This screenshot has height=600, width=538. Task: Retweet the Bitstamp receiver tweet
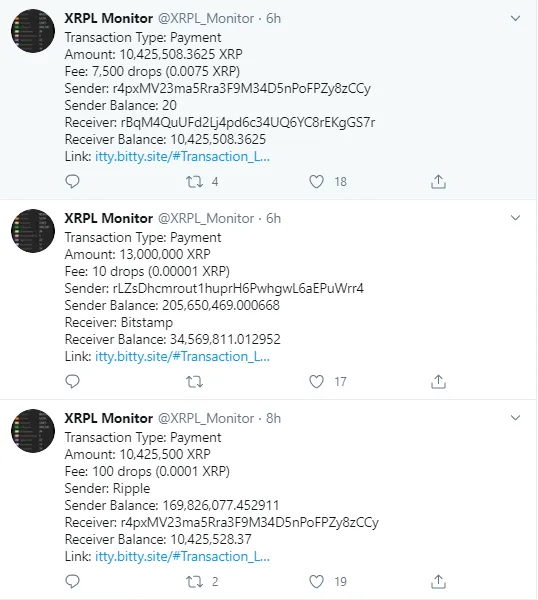[194, 382]
